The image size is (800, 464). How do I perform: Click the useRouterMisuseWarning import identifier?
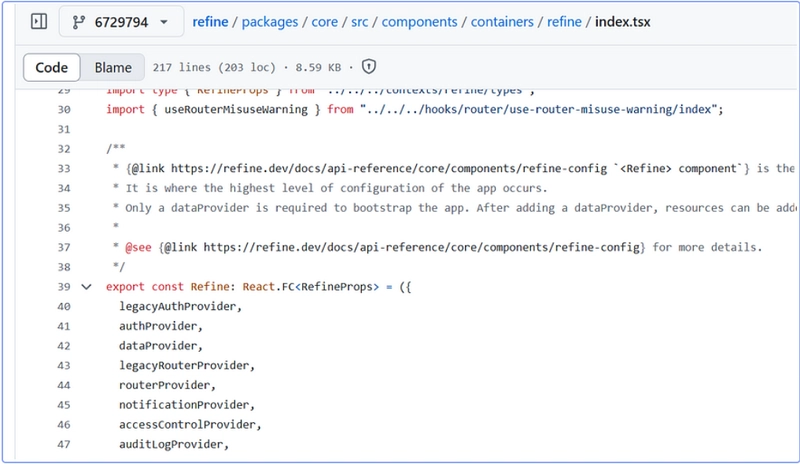[236, 110]
